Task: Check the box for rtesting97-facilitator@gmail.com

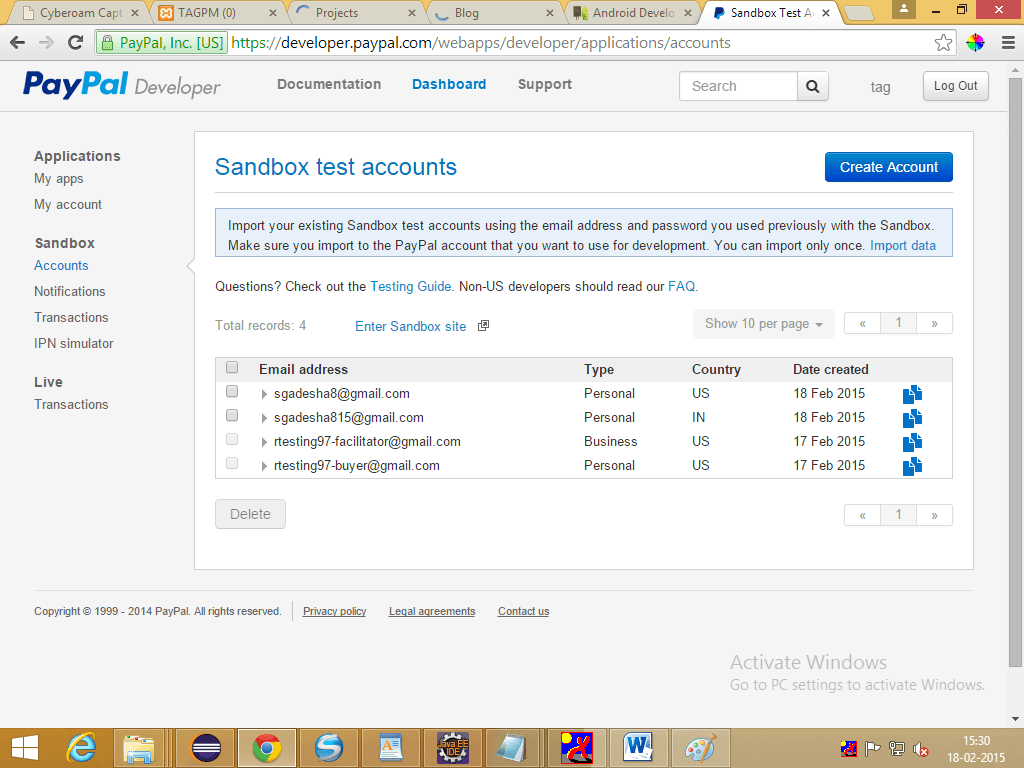Action: pyautogui.click(x=232, y=440)
